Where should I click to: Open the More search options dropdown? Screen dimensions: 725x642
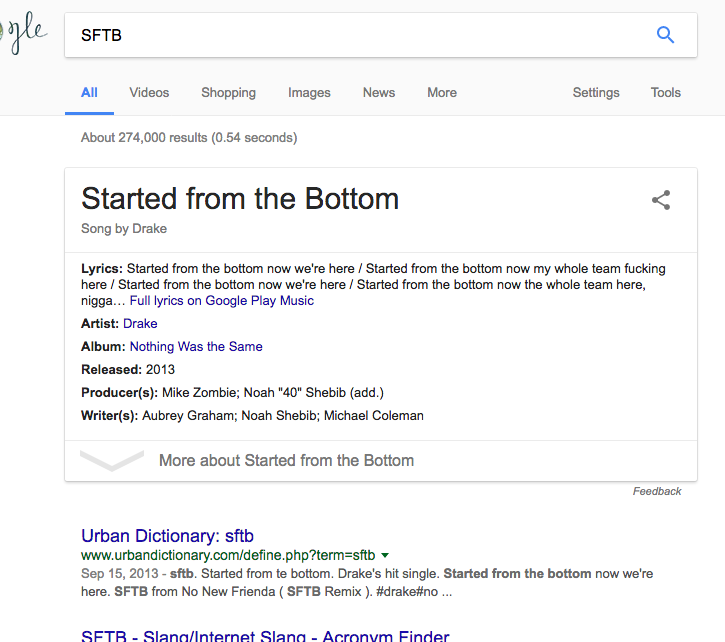(442, 93)
